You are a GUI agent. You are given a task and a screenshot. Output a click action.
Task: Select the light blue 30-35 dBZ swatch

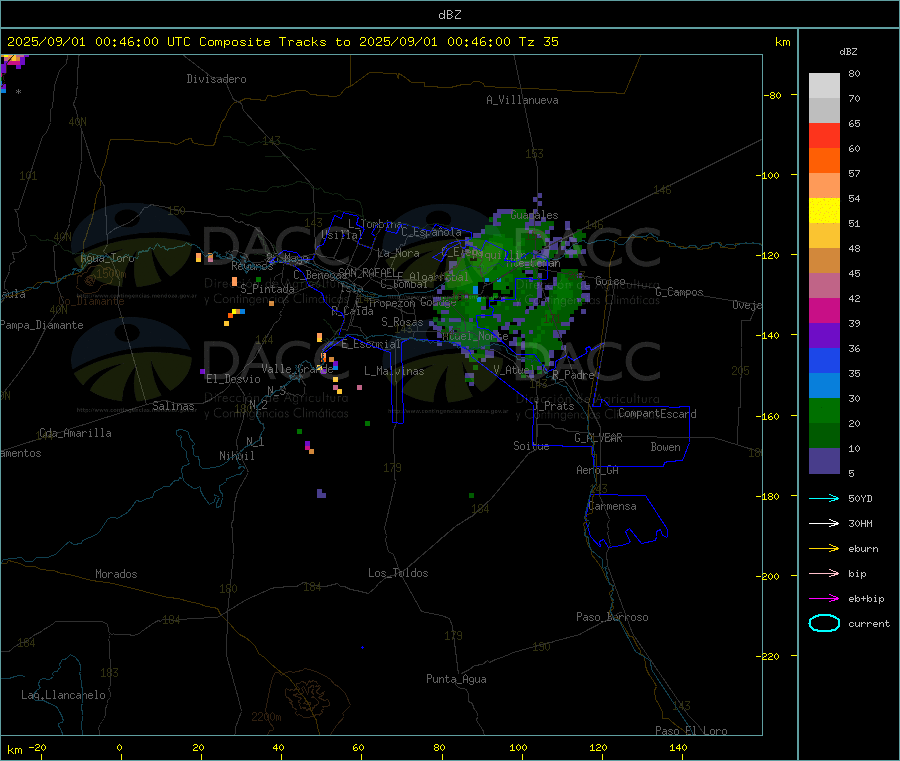824,386
